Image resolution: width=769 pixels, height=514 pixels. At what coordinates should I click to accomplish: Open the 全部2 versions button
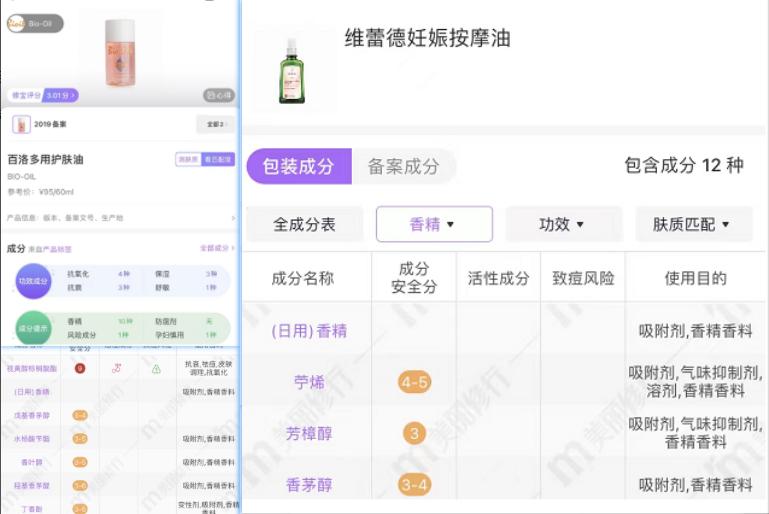[x=215, y=125]
